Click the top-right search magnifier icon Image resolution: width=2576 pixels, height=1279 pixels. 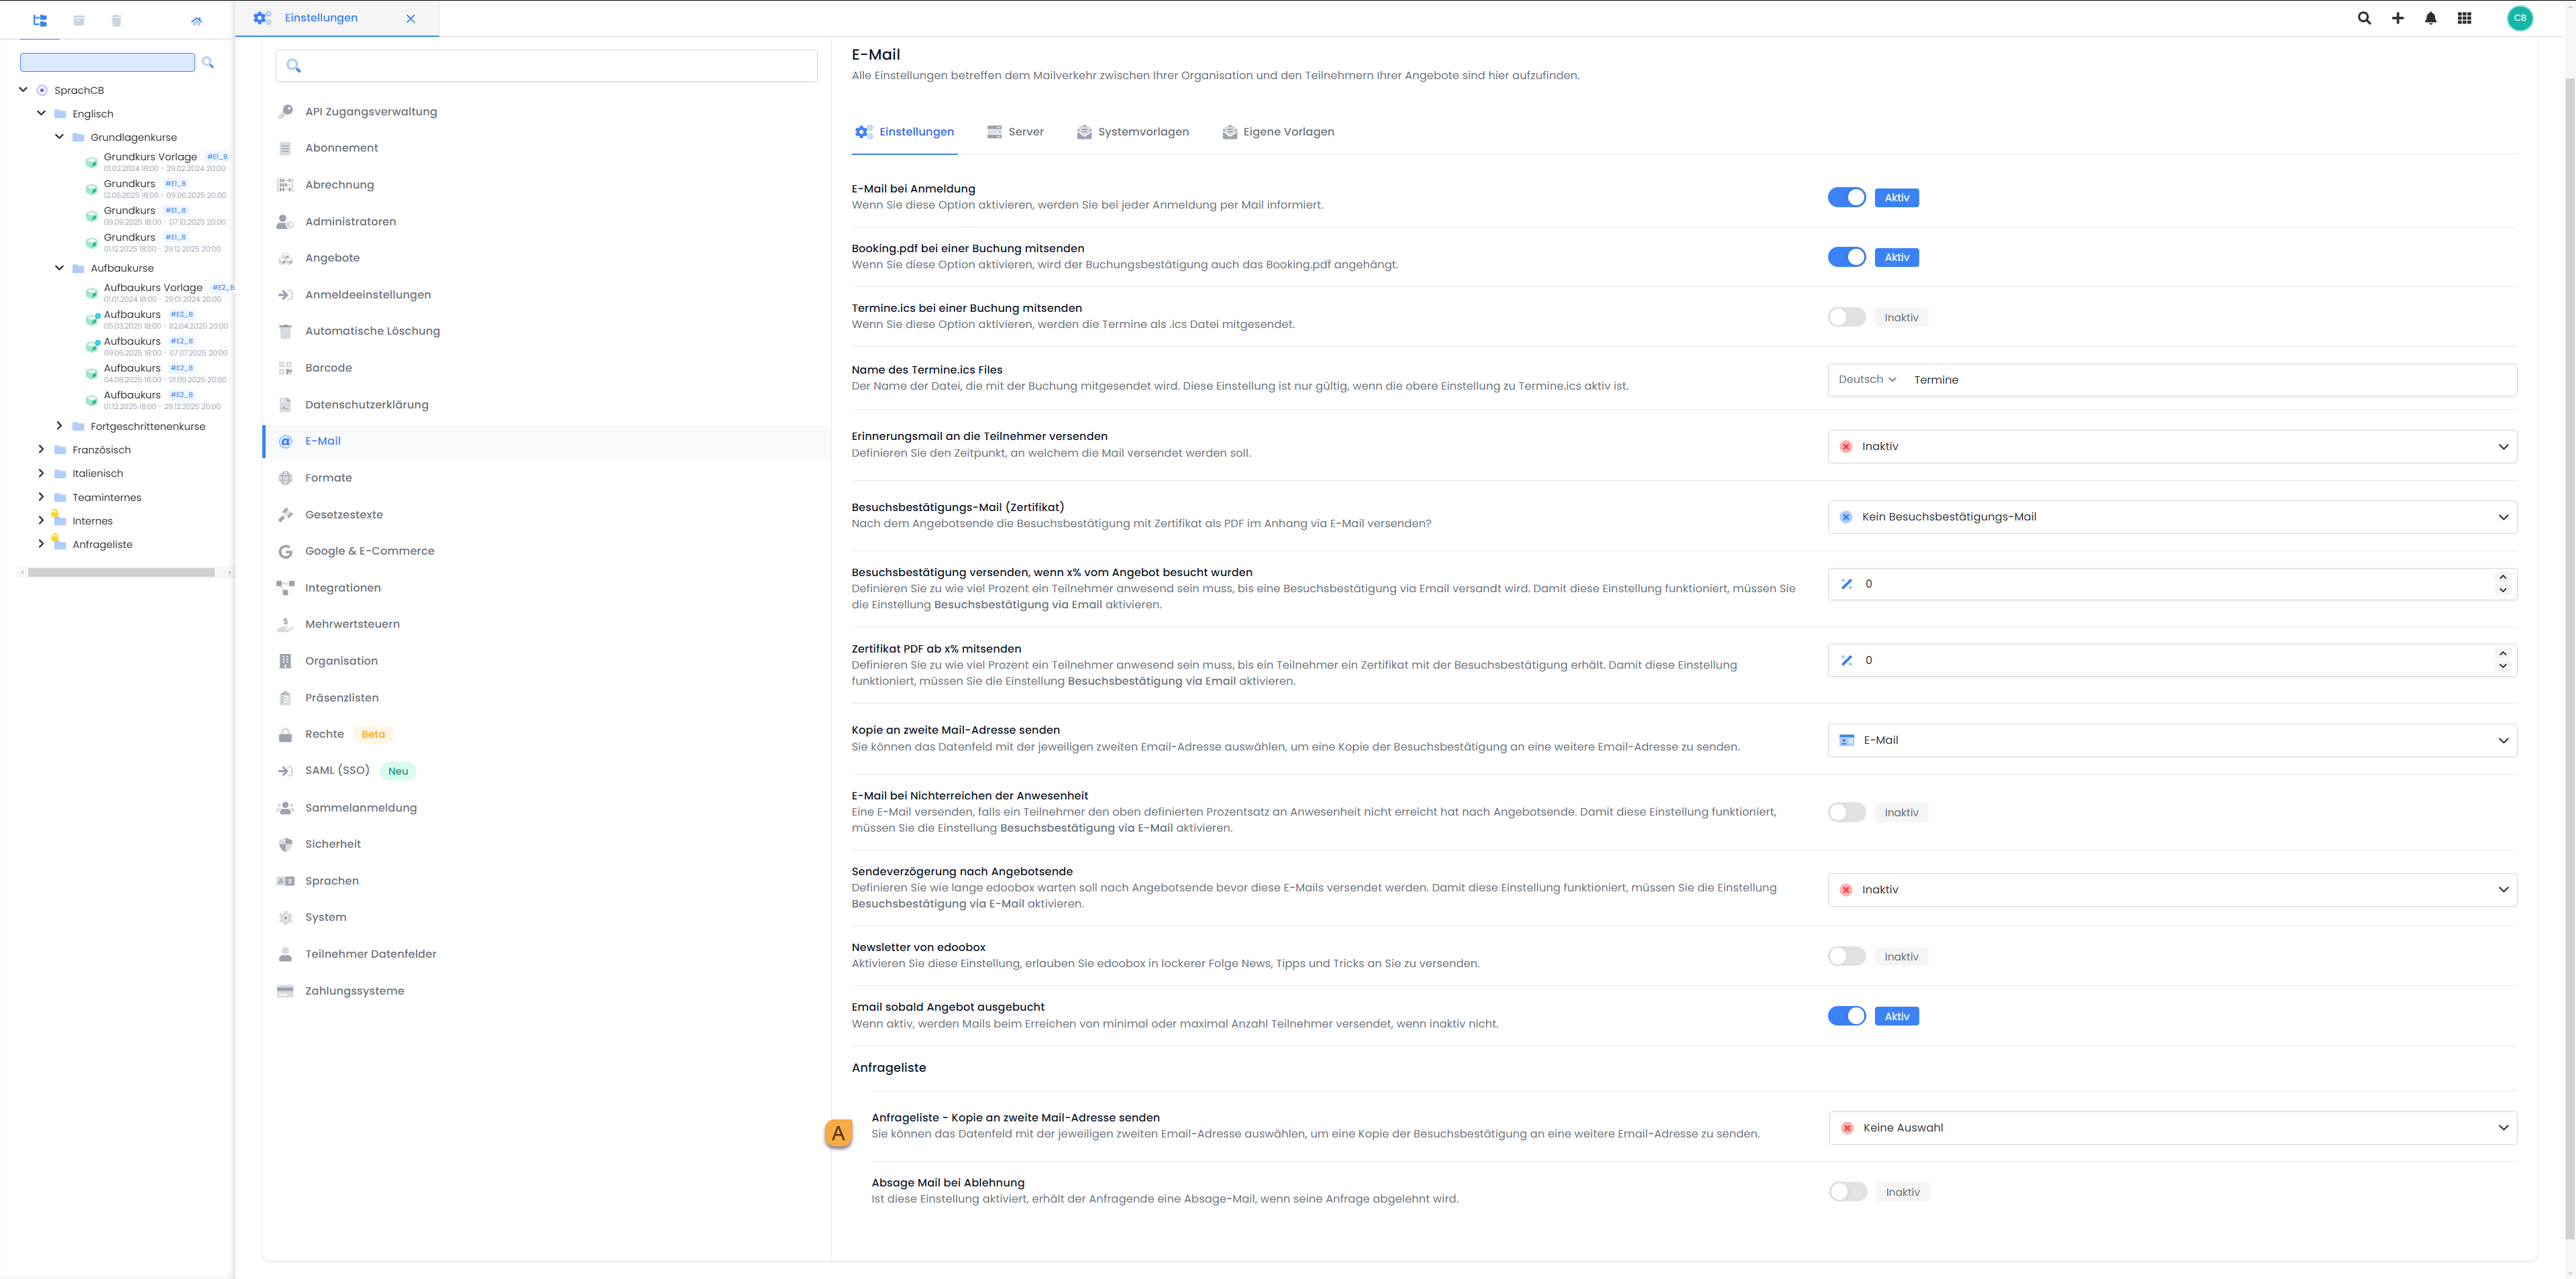[x=2364, y=18]
